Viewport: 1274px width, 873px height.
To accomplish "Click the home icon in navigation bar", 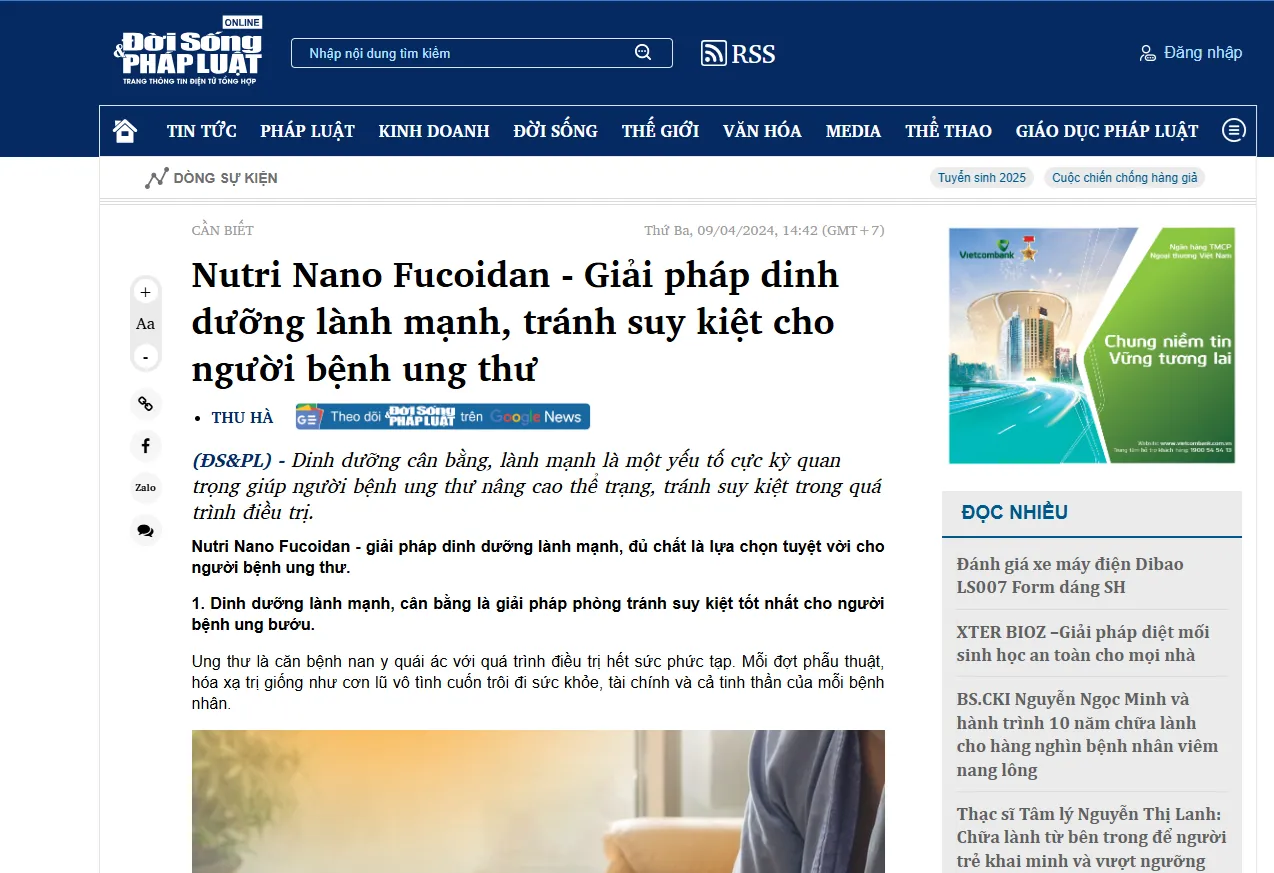I will pos(125,131).
